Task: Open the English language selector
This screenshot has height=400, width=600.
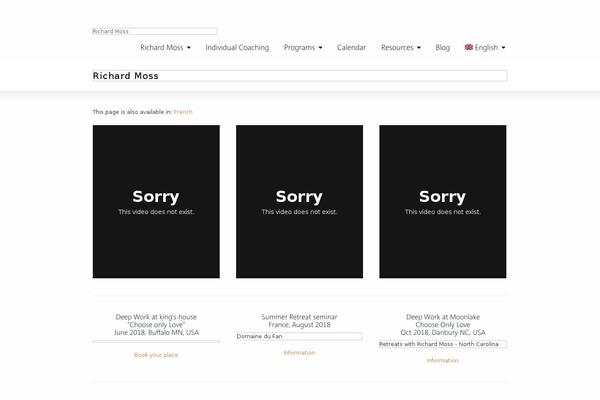Action: pos(485,47)
